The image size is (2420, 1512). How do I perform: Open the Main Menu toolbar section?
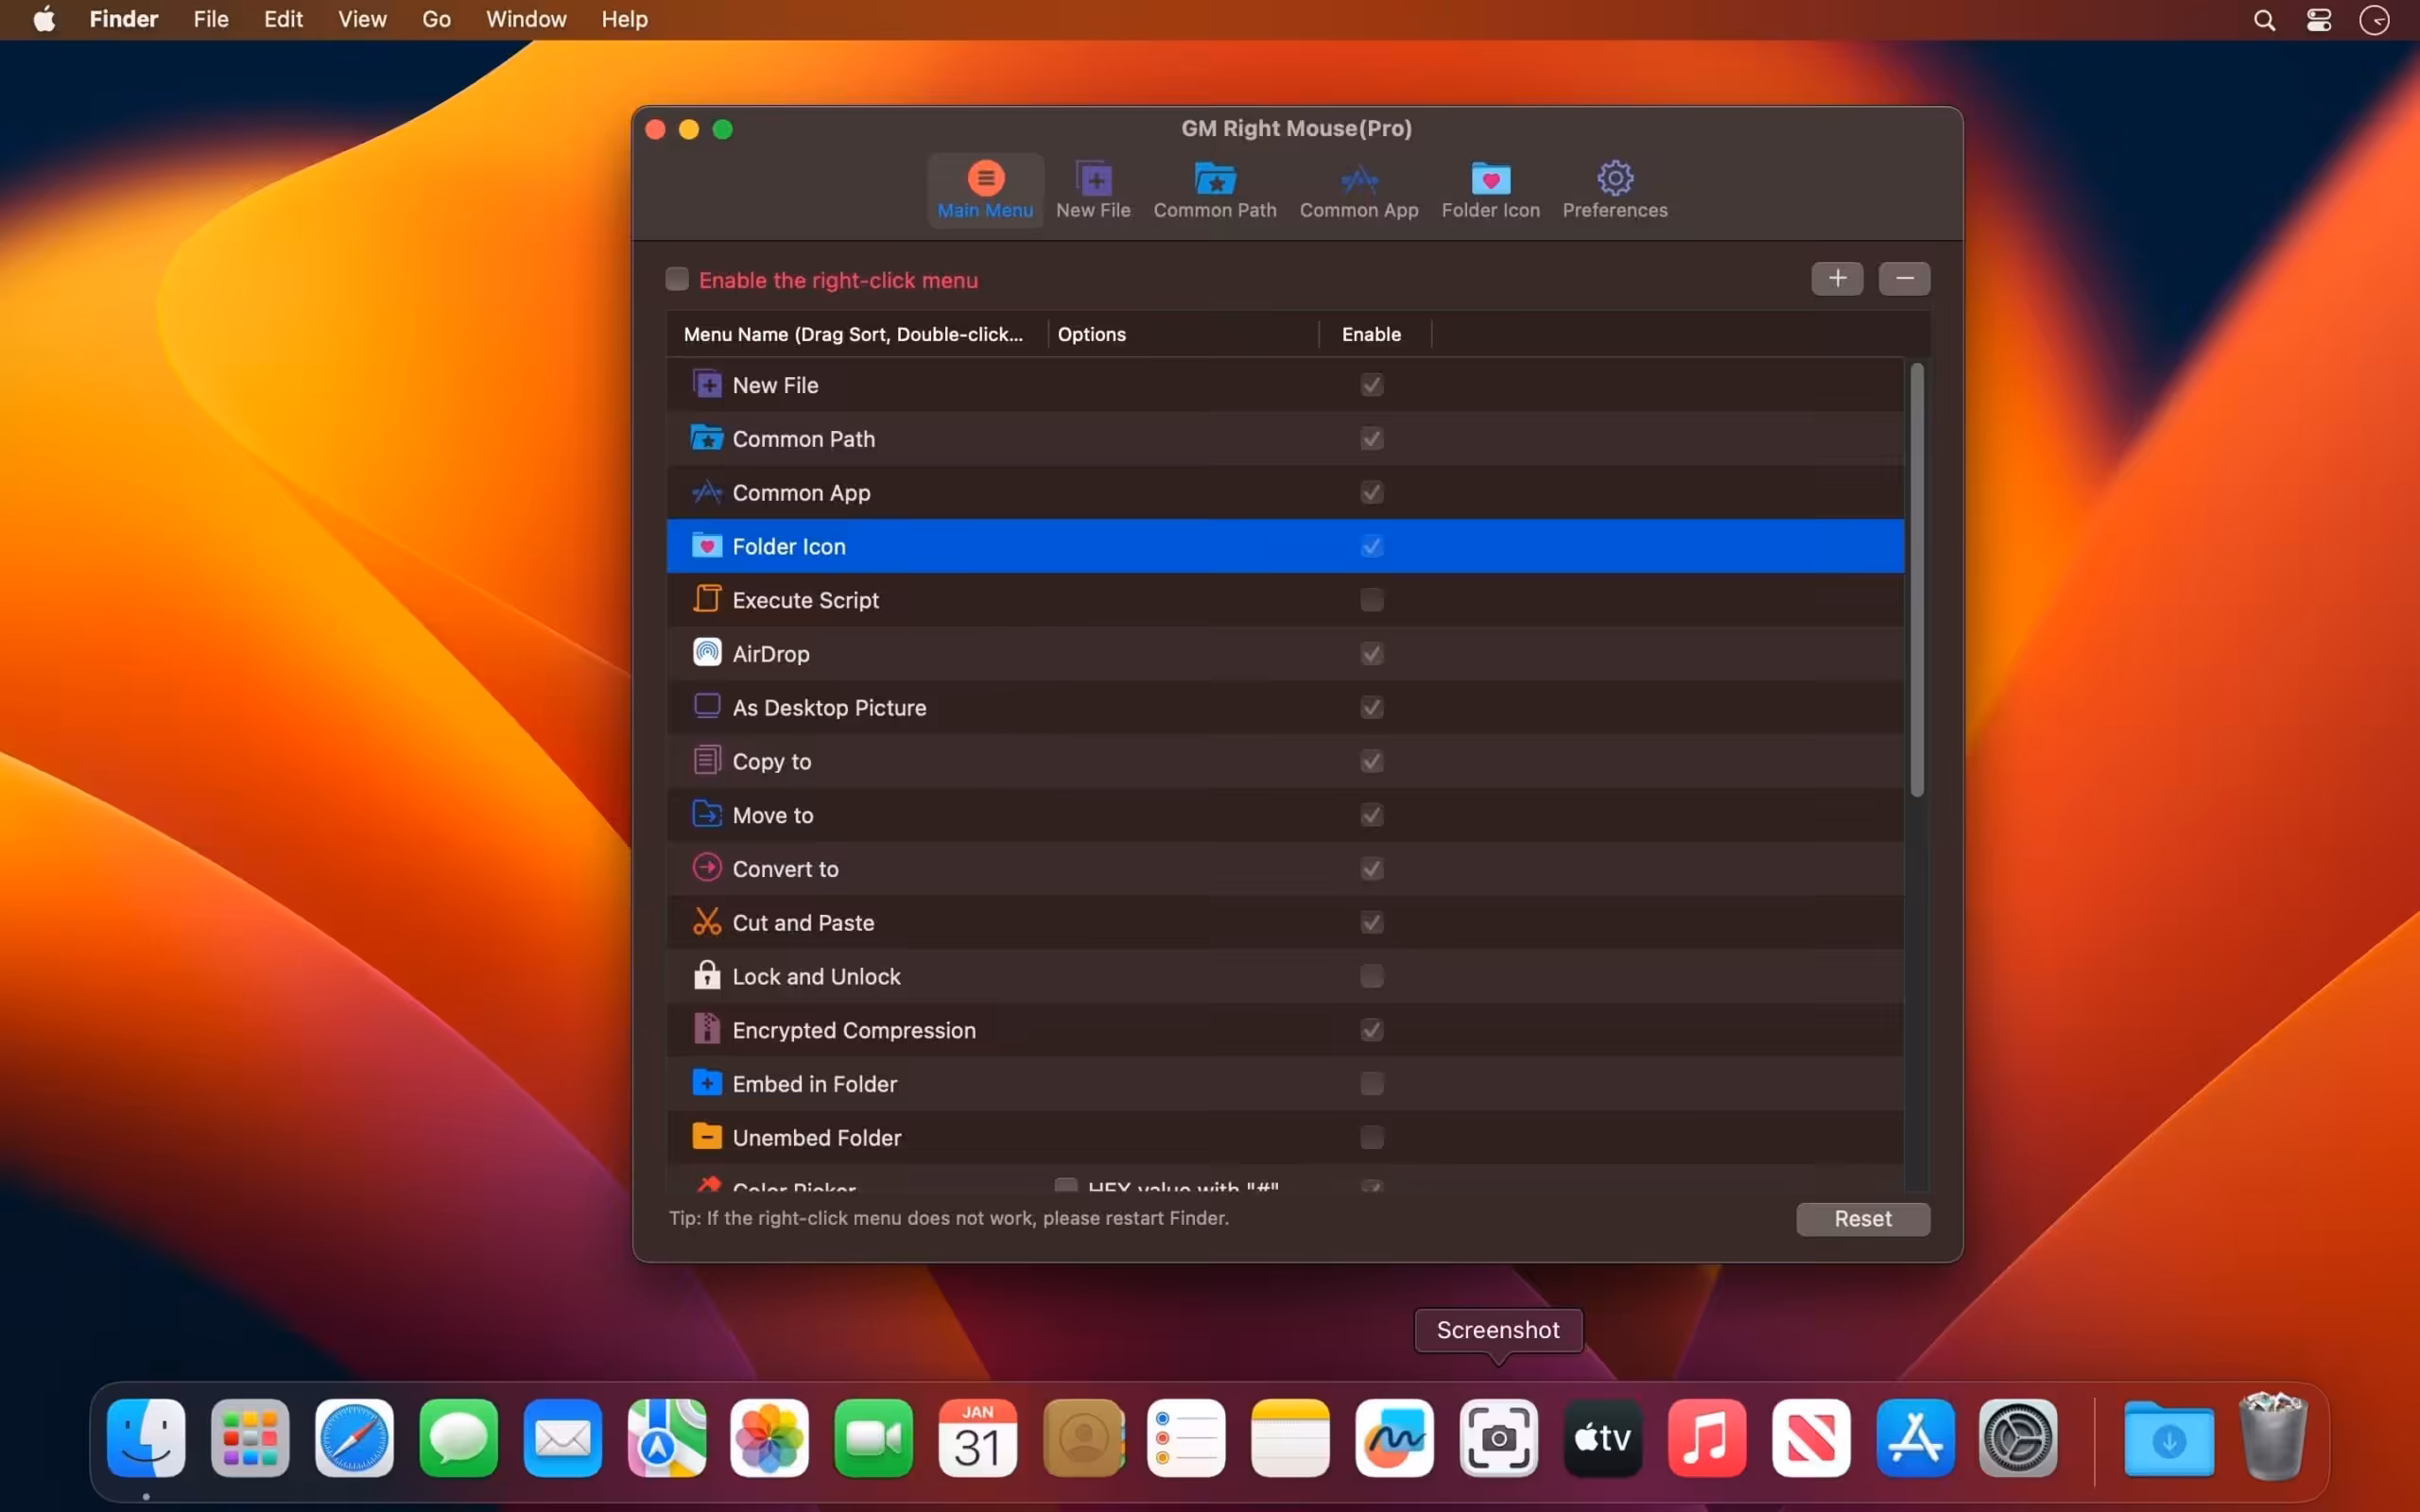pyautogui.click(x=985, y=190)
